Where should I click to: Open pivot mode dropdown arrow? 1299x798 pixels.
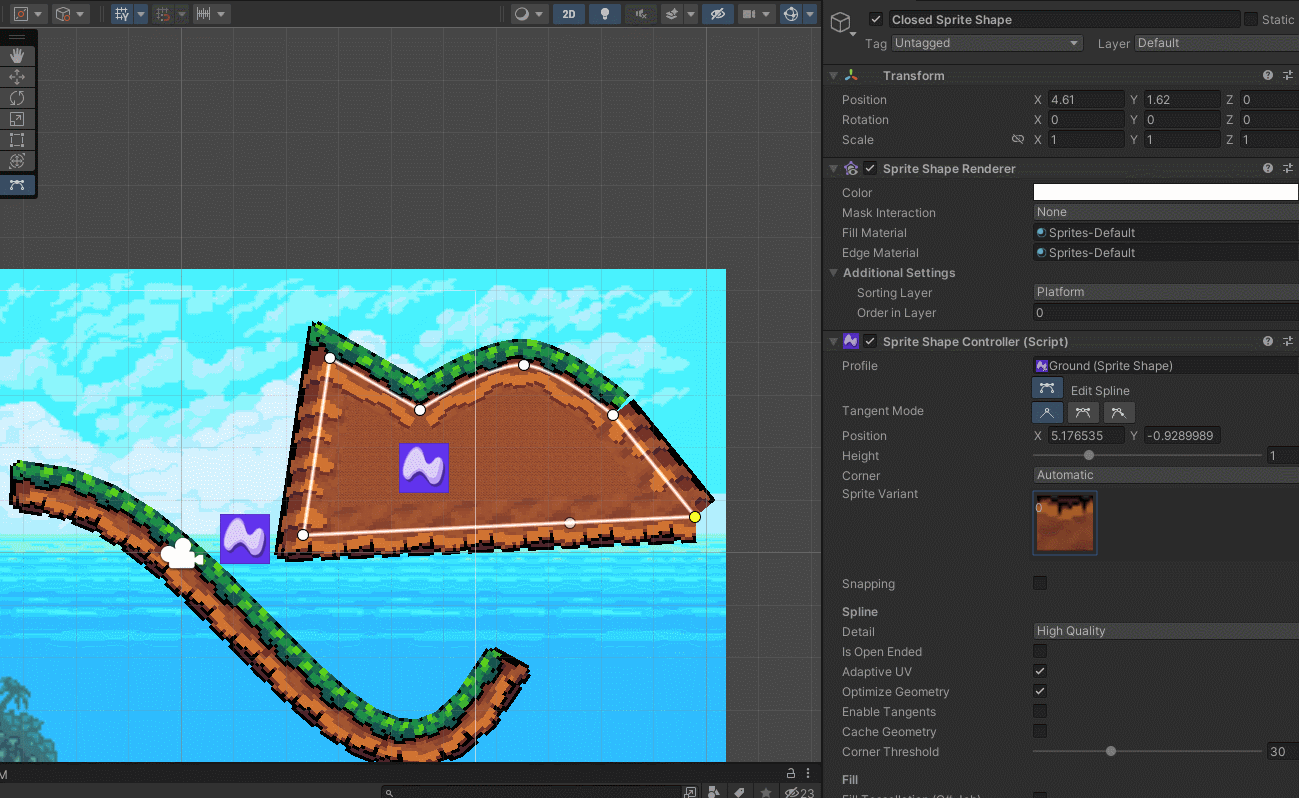[x=39, y=14]
